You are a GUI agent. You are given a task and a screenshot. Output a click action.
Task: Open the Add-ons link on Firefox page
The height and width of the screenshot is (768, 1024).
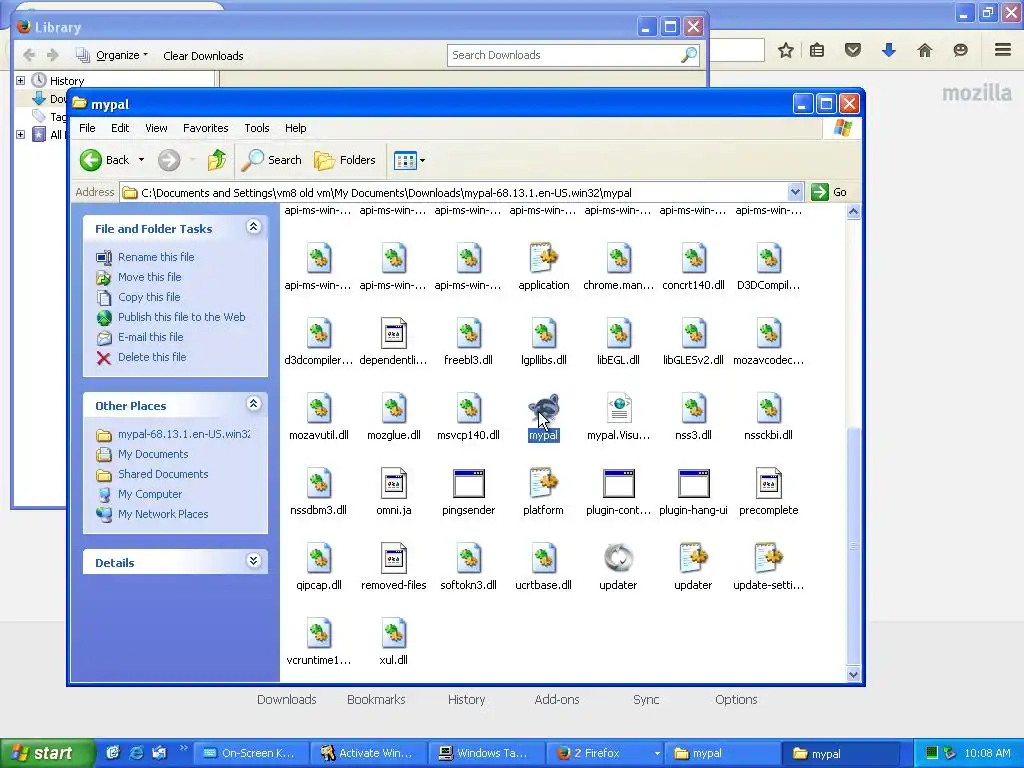coord(556,699)
